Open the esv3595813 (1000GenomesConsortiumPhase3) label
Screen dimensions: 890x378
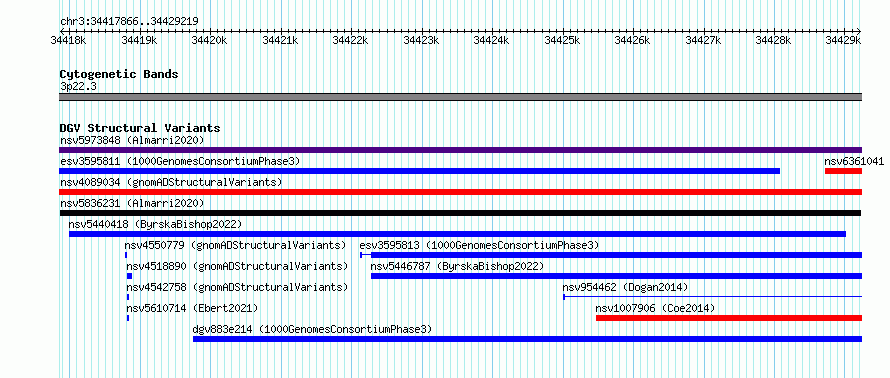[x=480, y=245]
